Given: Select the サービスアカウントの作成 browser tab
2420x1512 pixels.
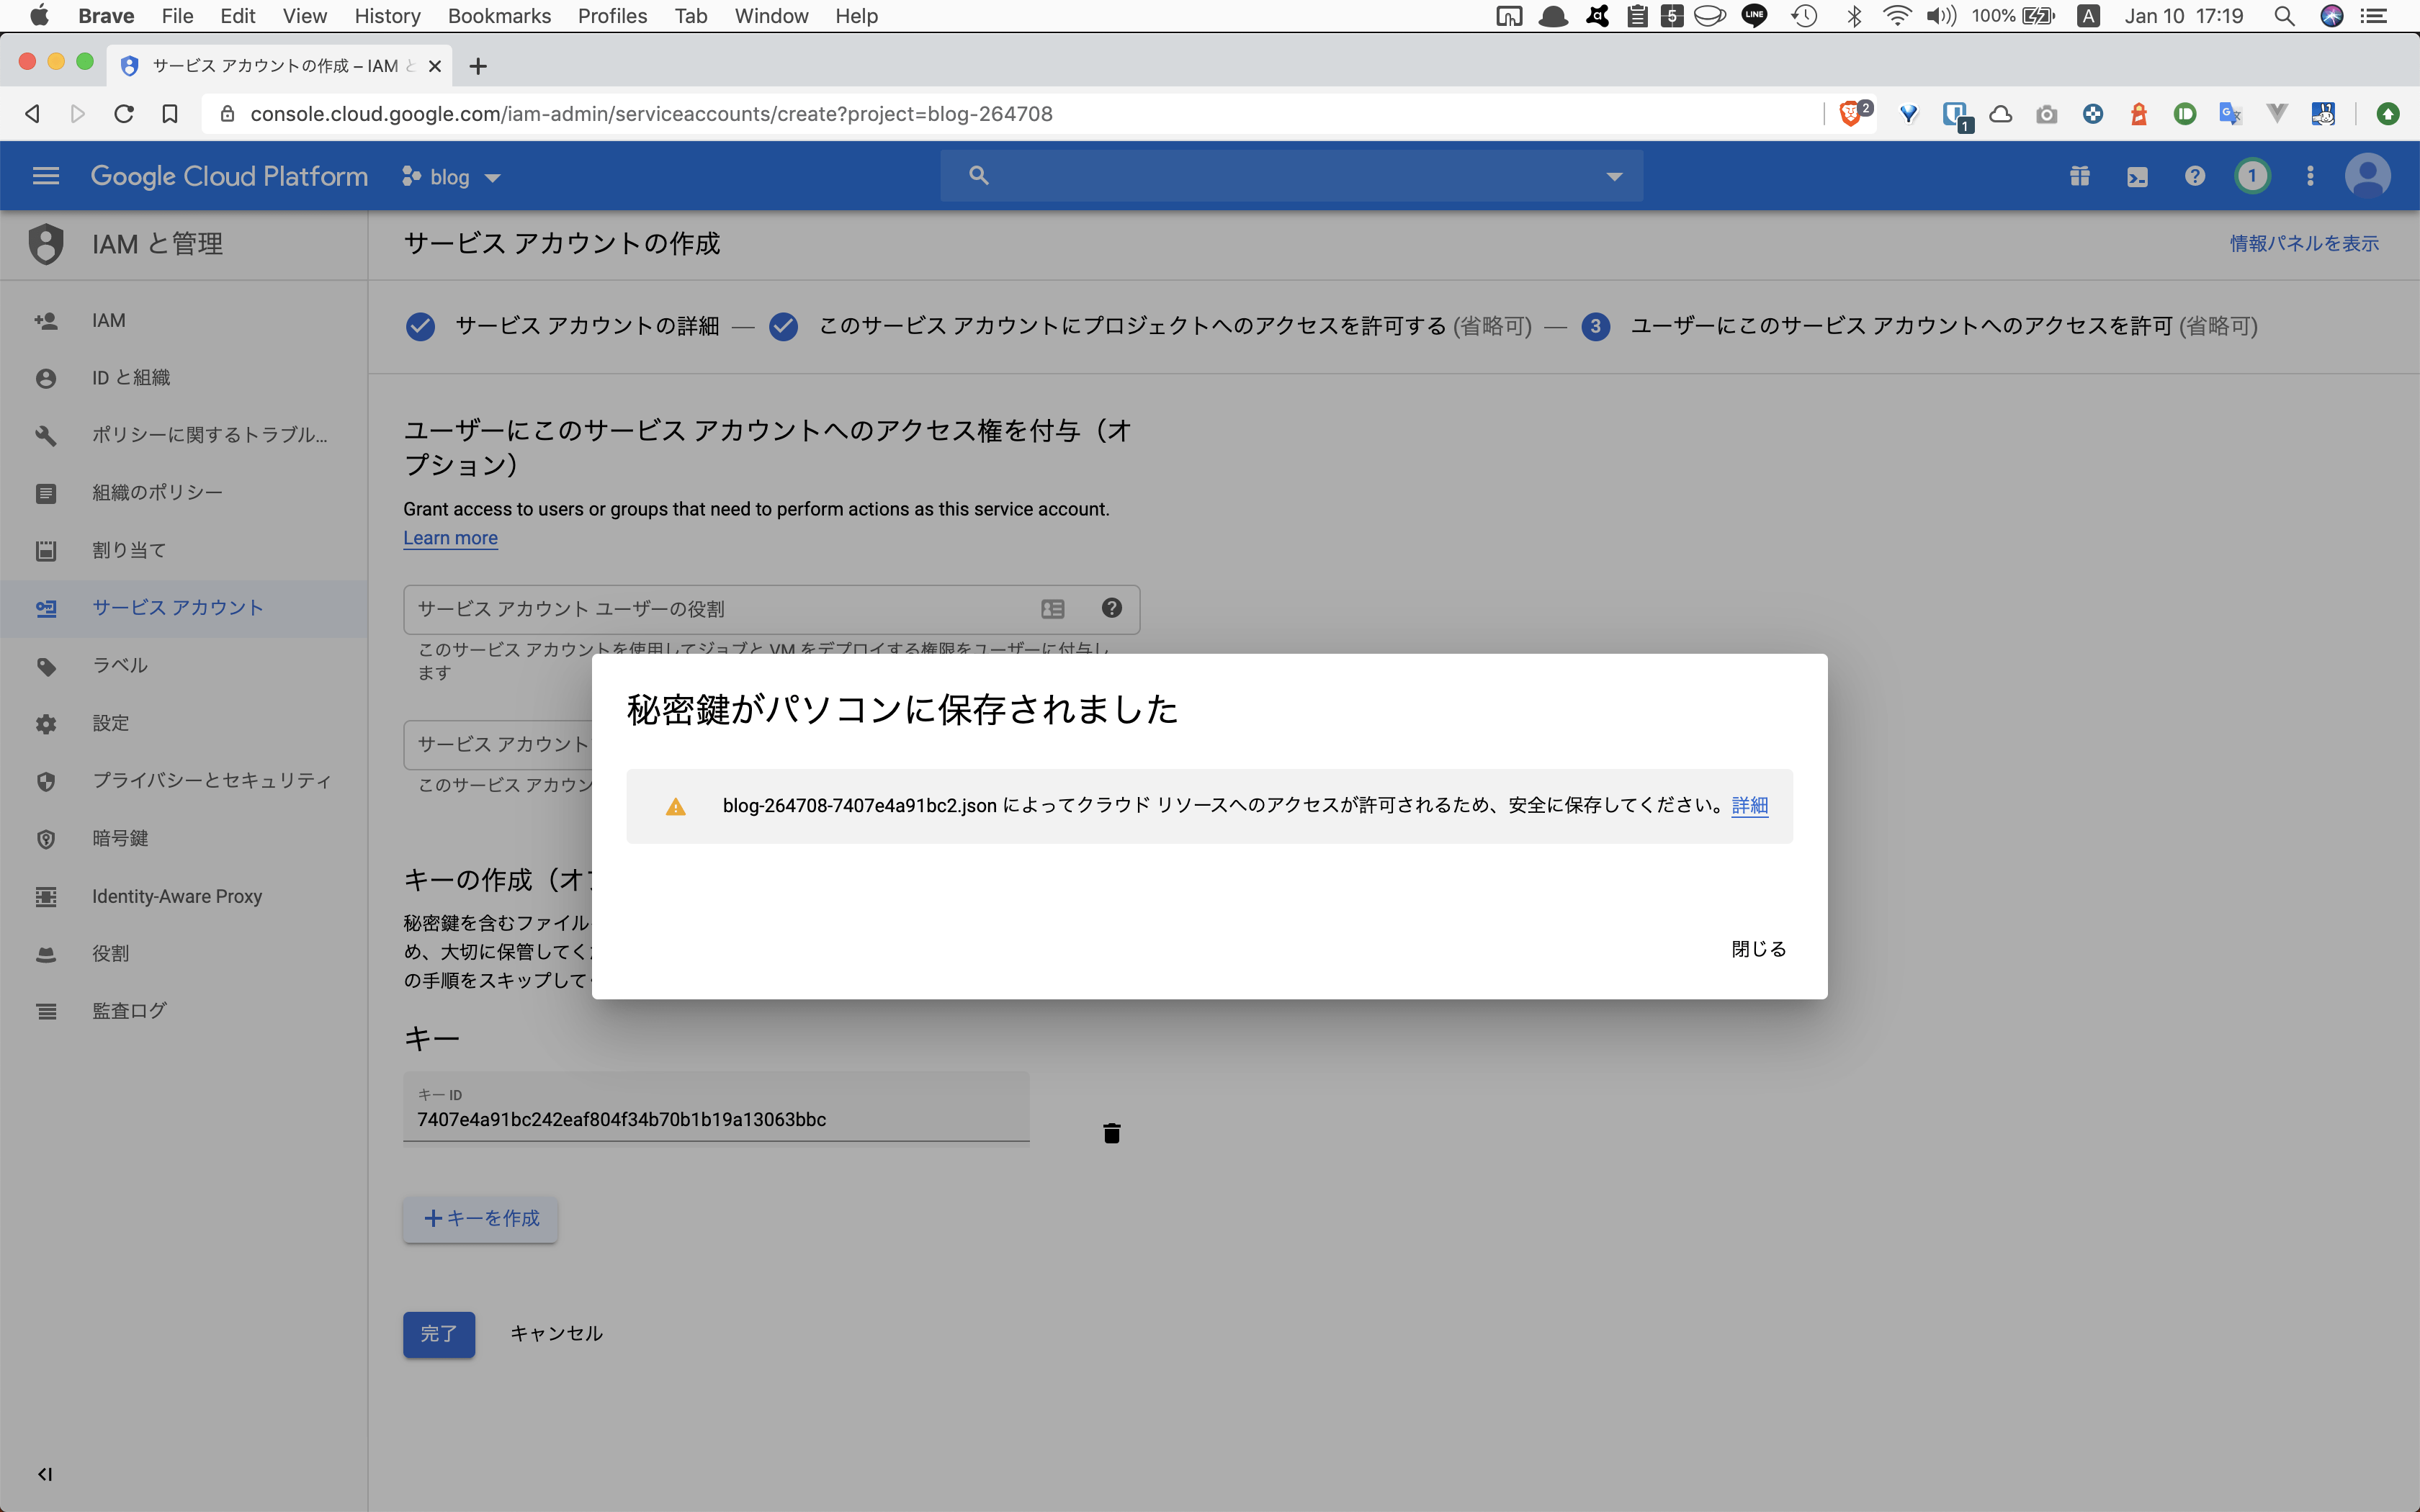Looking at the screenshot, I should point(277,65).
